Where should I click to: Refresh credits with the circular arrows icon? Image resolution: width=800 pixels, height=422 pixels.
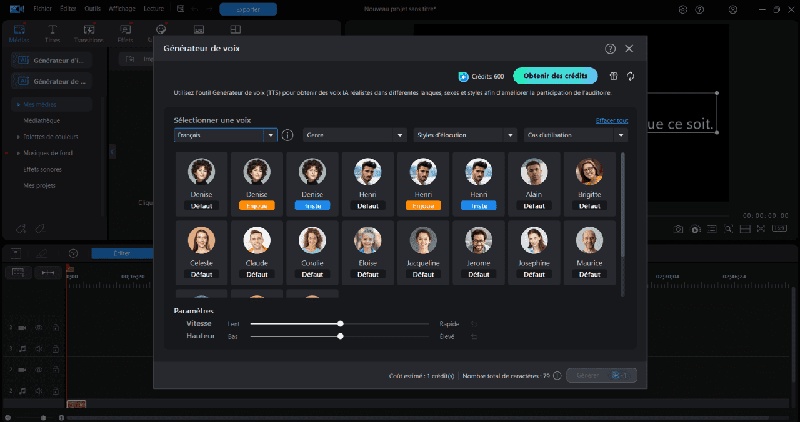pyautogui.click(x=631, y=76)
